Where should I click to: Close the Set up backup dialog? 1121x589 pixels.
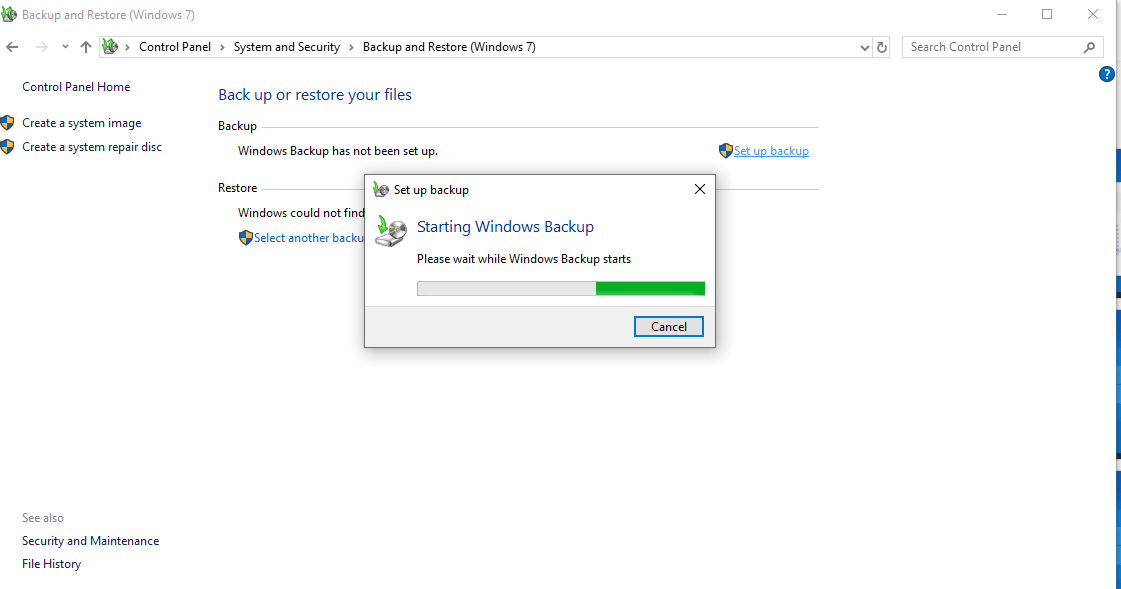[x=700, y=189]
